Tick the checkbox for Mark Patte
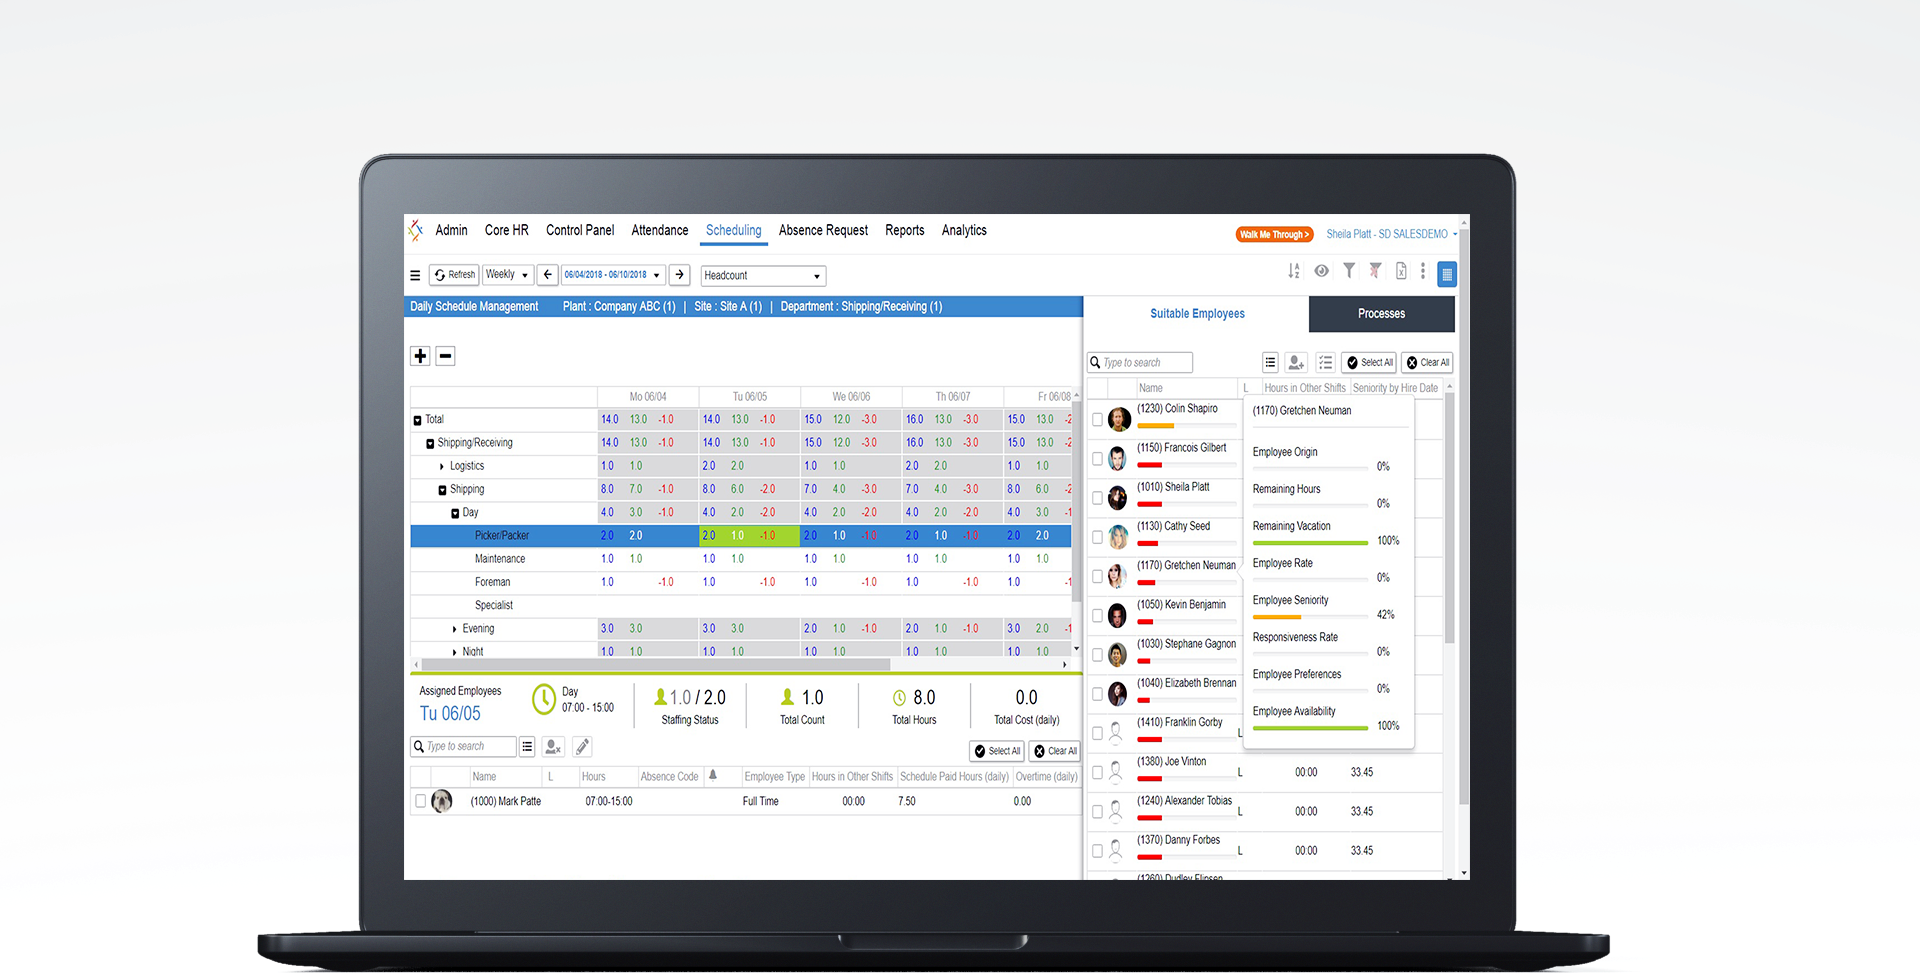The width and height of the screenshot is (1920, 973). click(421, 801)
